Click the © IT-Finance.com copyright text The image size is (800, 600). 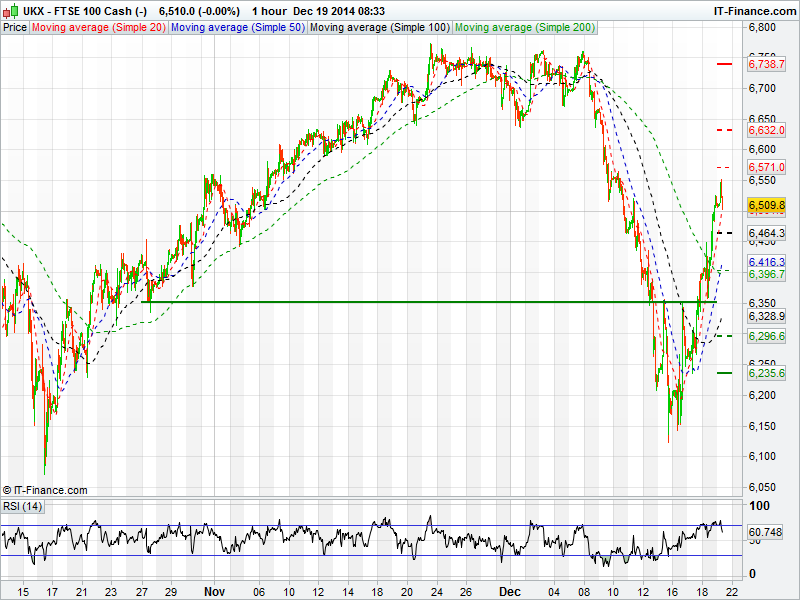coord(45,490)
